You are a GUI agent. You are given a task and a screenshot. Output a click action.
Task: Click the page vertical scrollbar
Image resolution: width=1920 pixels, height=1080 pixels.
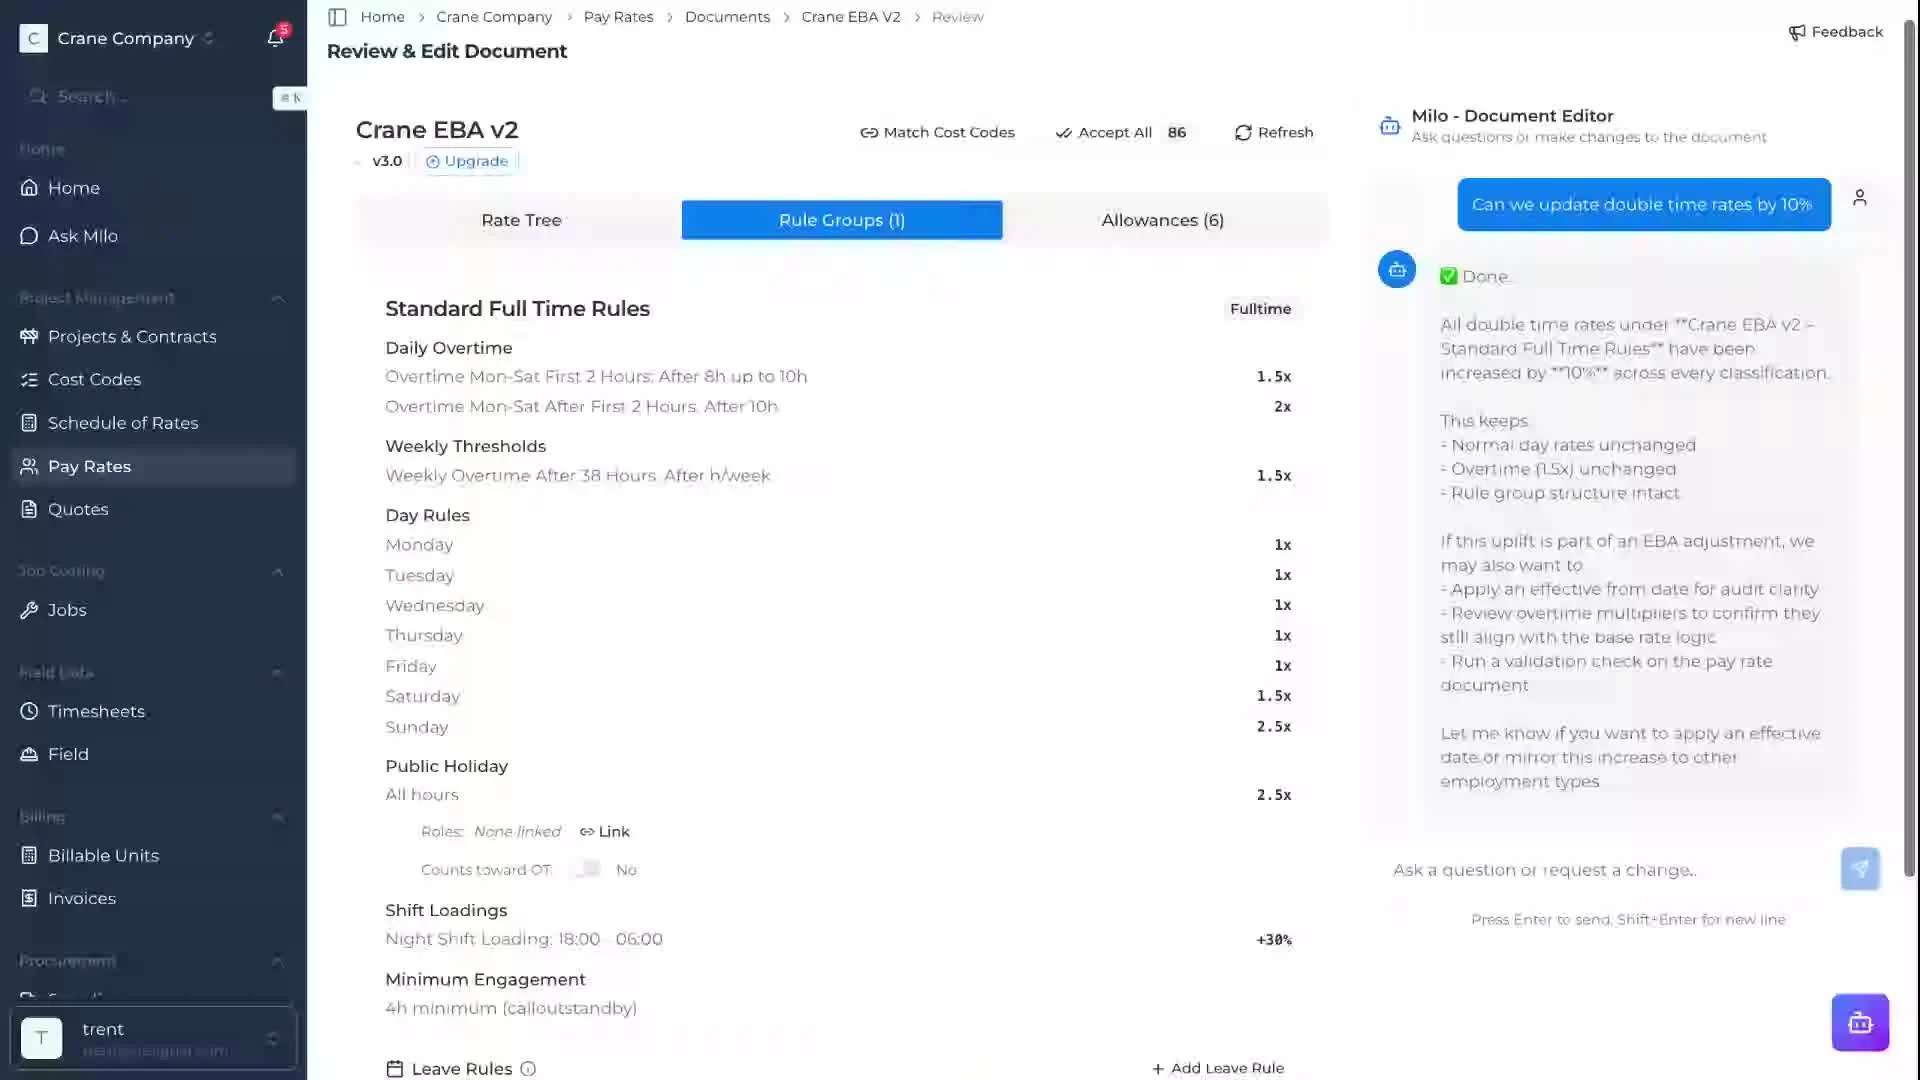(x=1909, y=450)
